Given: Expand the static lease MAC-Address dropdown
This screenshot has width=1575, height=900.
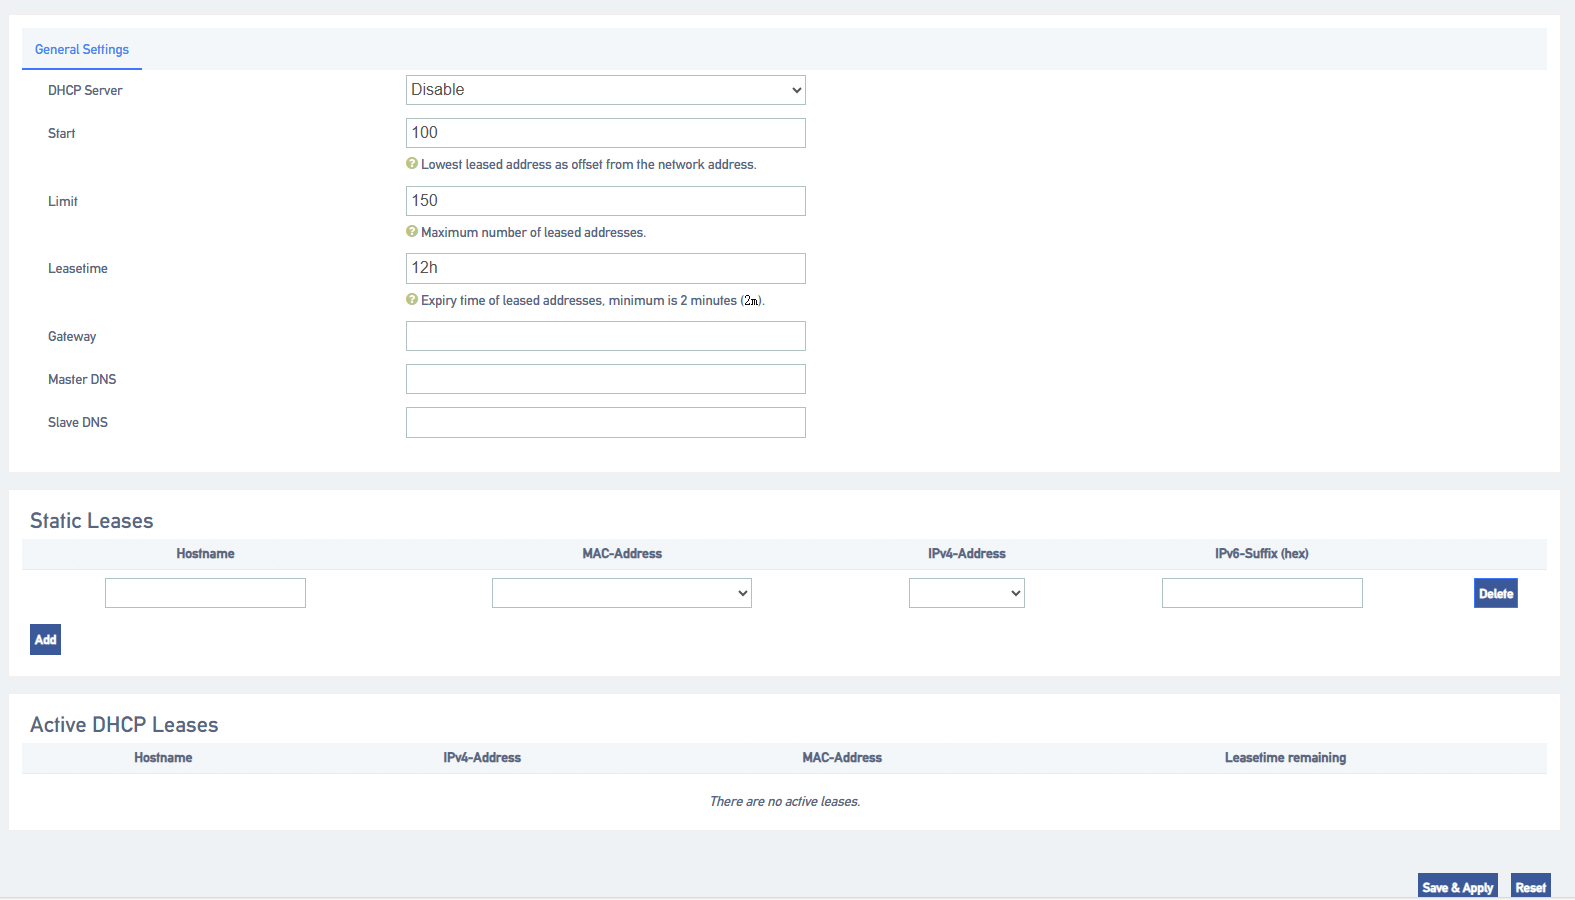Looking at the screenshot, I should click(x=622, y=593).
